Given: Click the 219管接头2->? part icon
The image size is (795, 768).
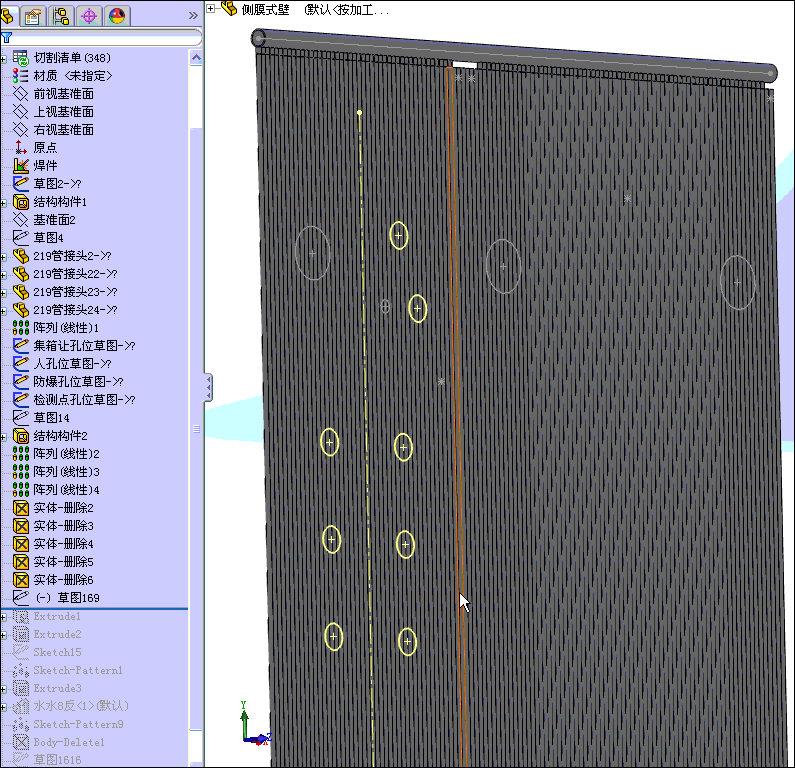Looking at the screenshot, I should (x=21, y=255).
